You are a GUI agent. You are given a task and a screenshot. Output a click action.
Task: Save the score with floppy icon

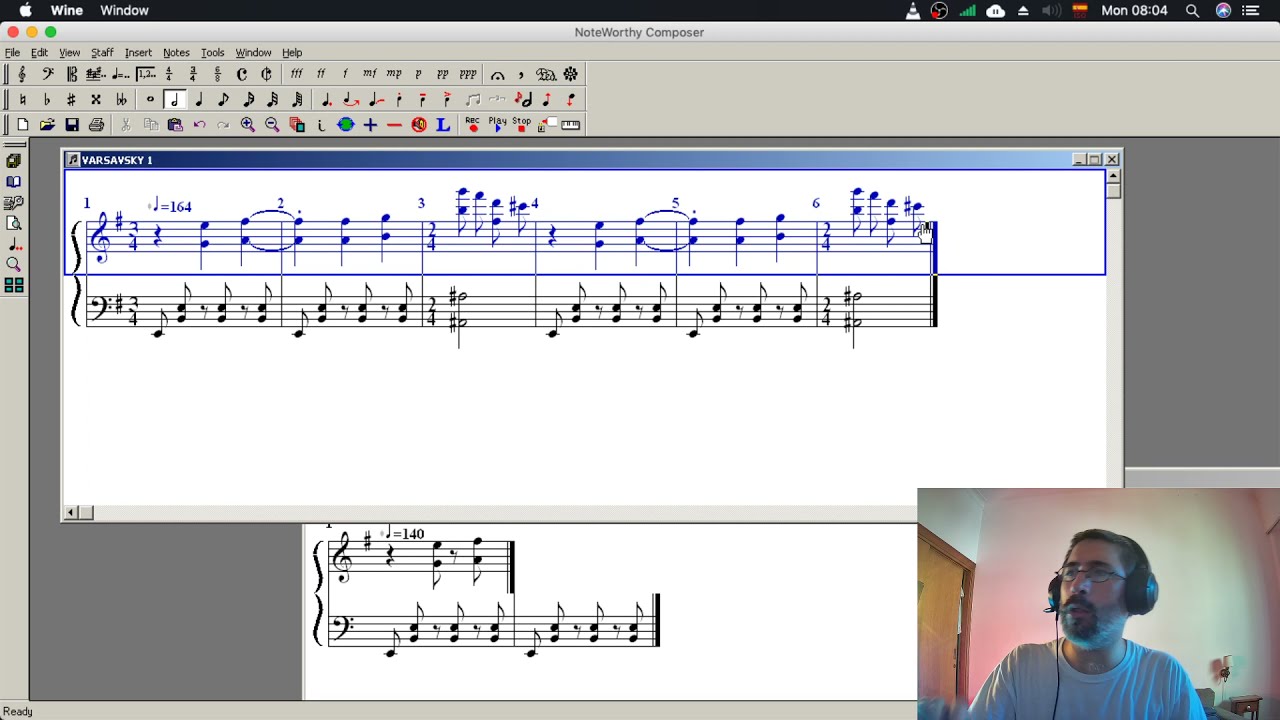click(72, 124)
